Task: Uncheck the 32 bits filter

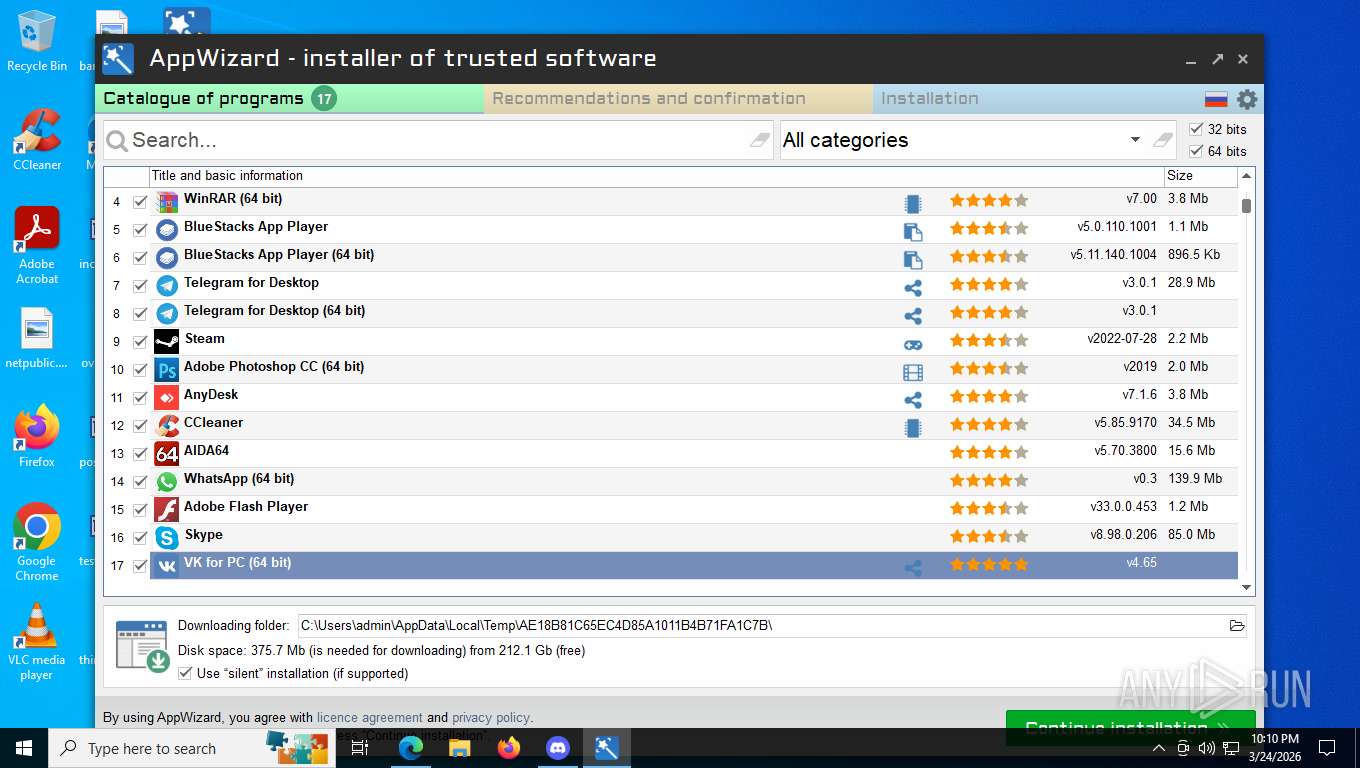Action: 1196,129
